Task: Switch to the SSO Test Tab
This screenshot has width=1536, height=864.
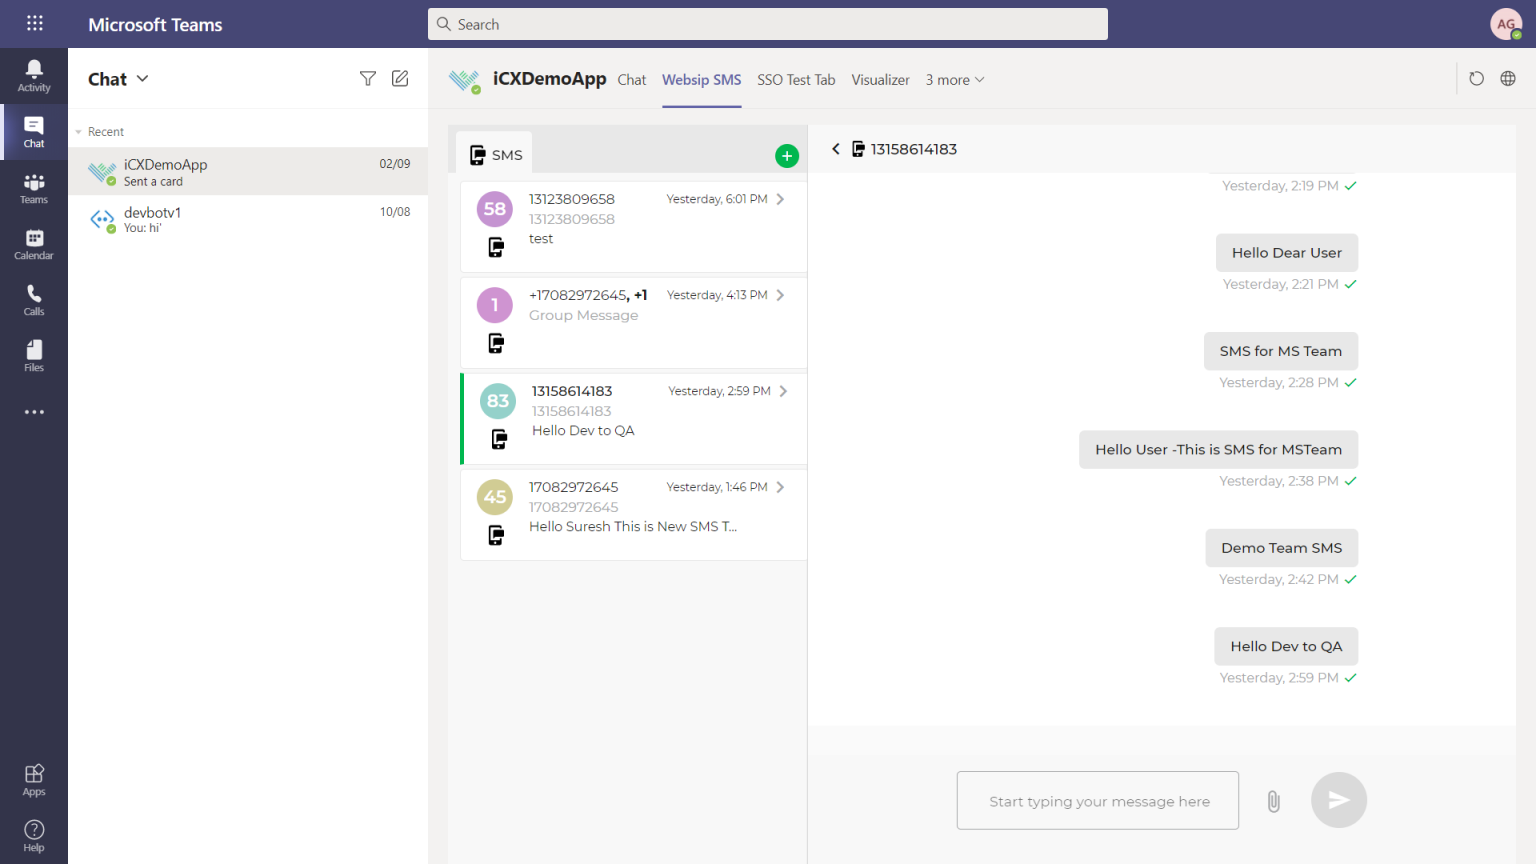Action: coord(796,79)
